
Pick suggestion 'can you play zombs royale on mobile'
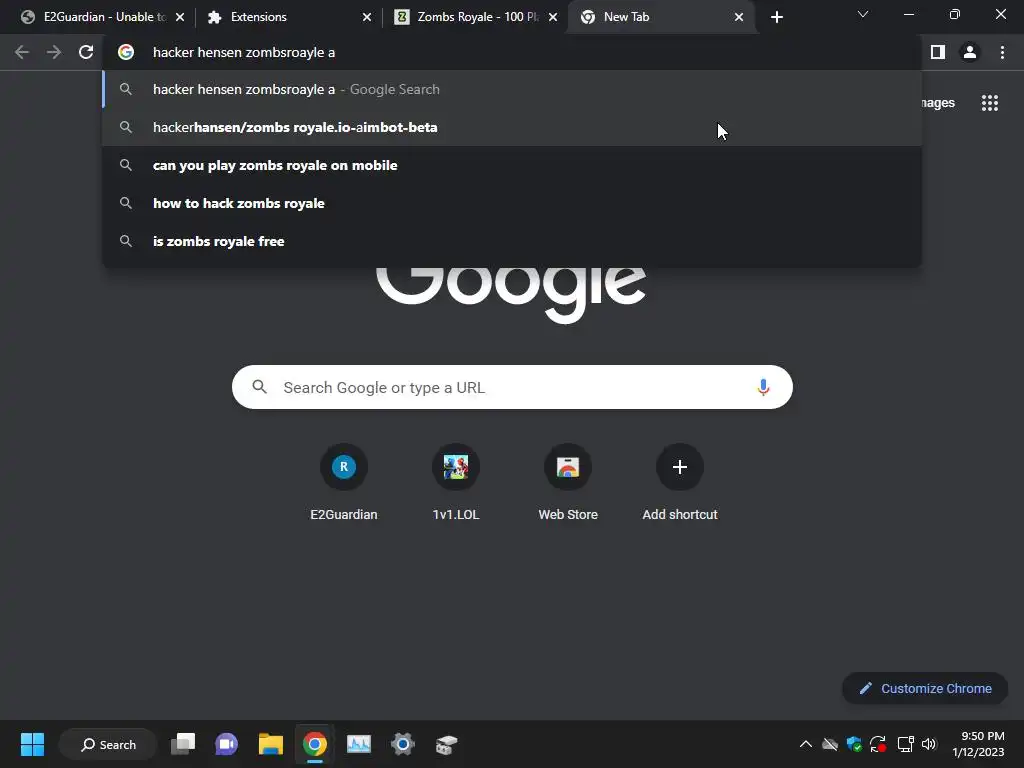click(512, 165)
